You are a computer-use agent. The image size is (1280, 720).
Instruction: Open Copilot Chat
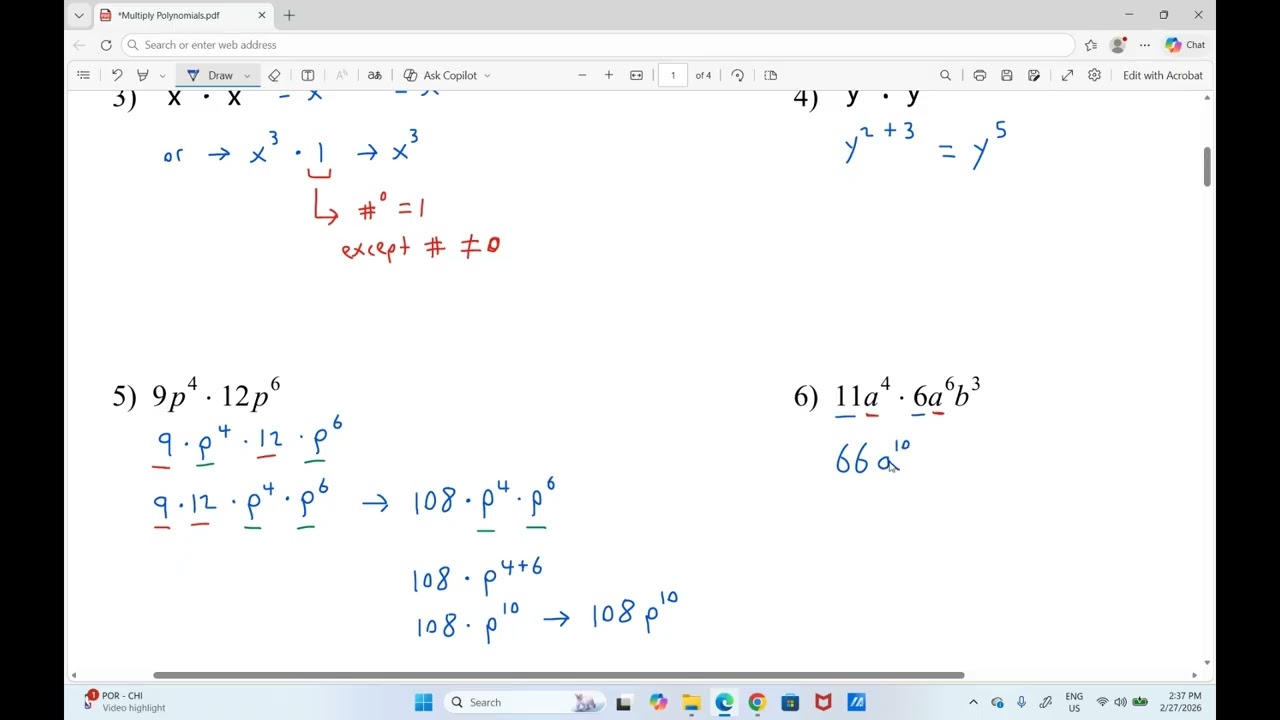pyautogui.click(x=1185, y=45)
